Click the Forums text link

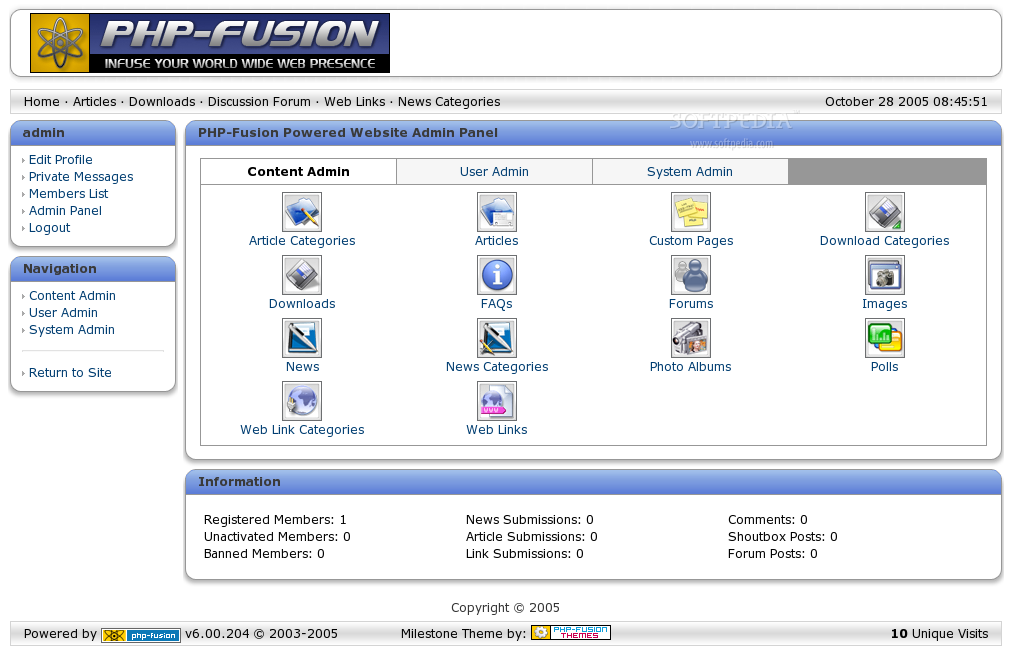click(x=691, y=304)
